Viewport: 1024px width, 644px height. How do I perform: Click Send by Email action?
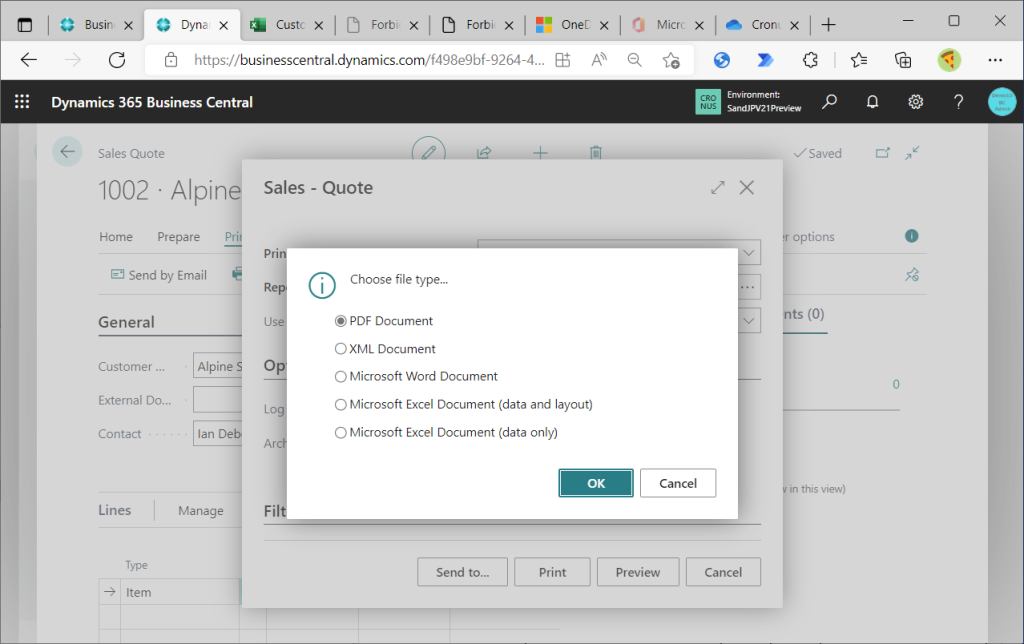pyautogui.click(x=159, y=275)
